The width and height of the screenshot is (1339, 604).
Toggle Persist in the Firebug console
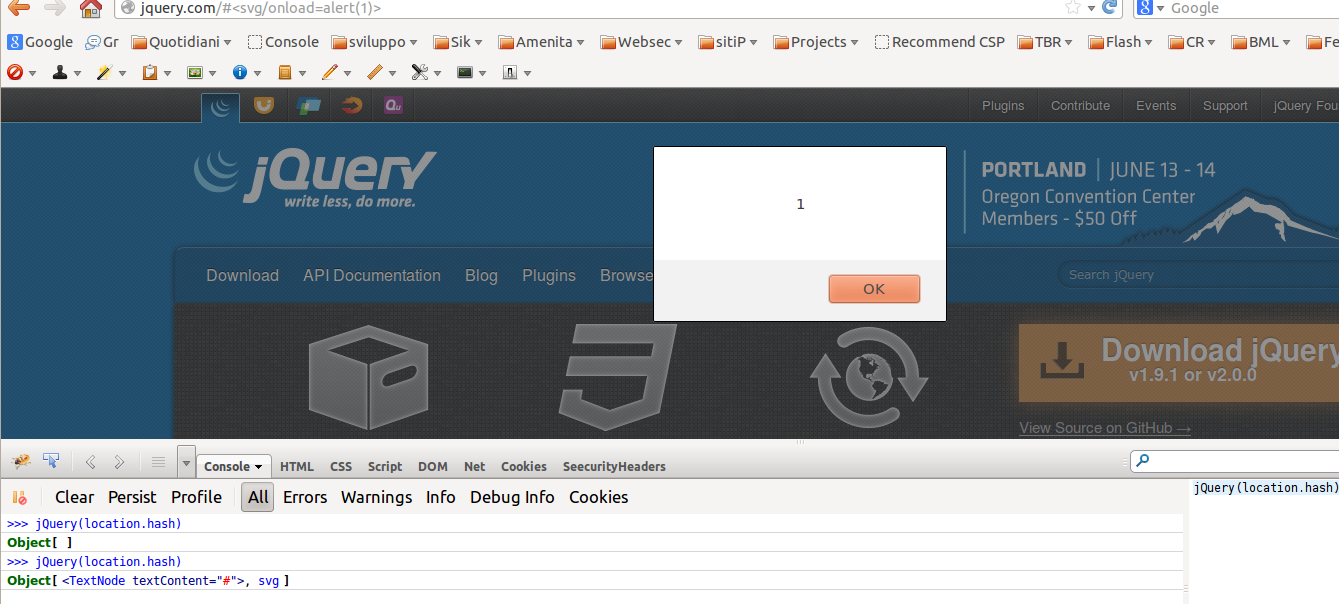pyautogui.click(x=132, y=497)
